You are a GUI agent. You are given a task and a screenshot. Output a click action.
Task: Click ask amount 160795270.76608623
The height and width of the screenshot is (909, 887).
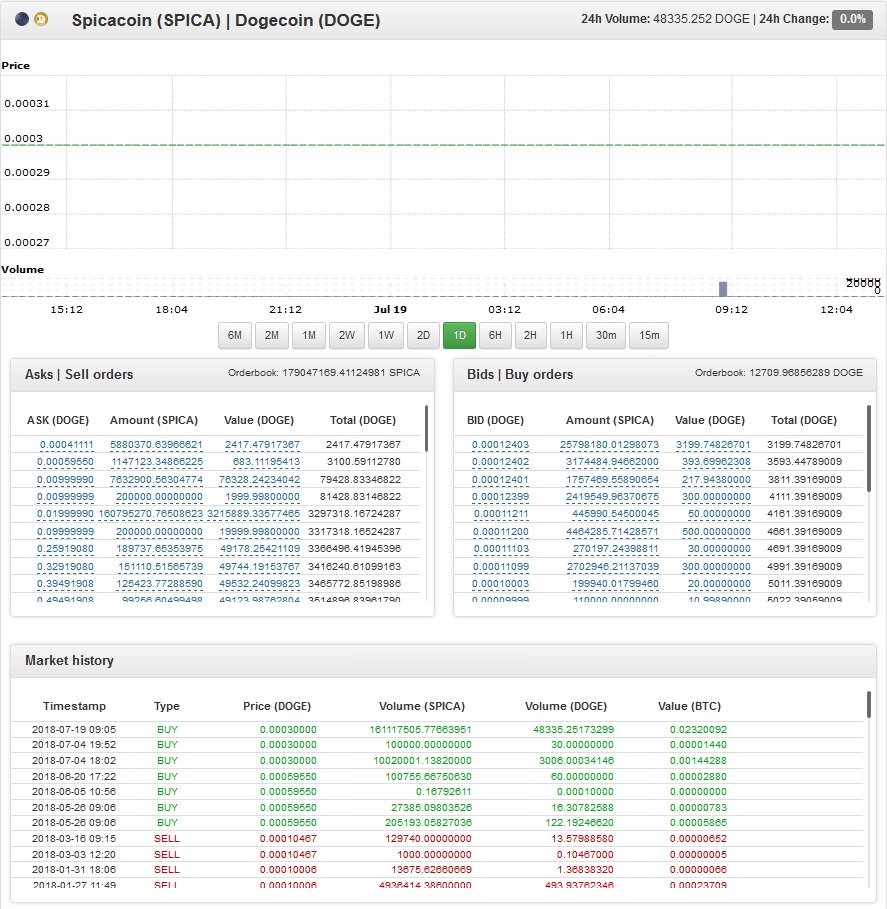click(x=151, y=514)
